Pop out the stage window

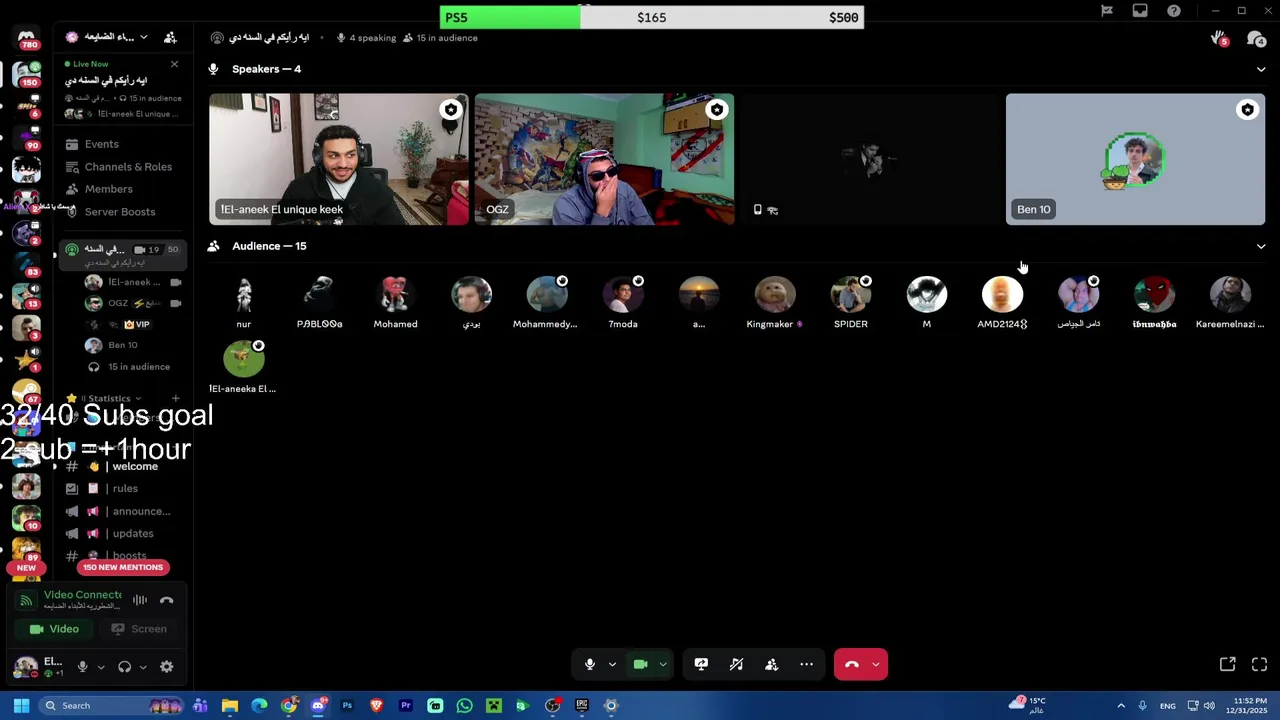point(1228,664)
